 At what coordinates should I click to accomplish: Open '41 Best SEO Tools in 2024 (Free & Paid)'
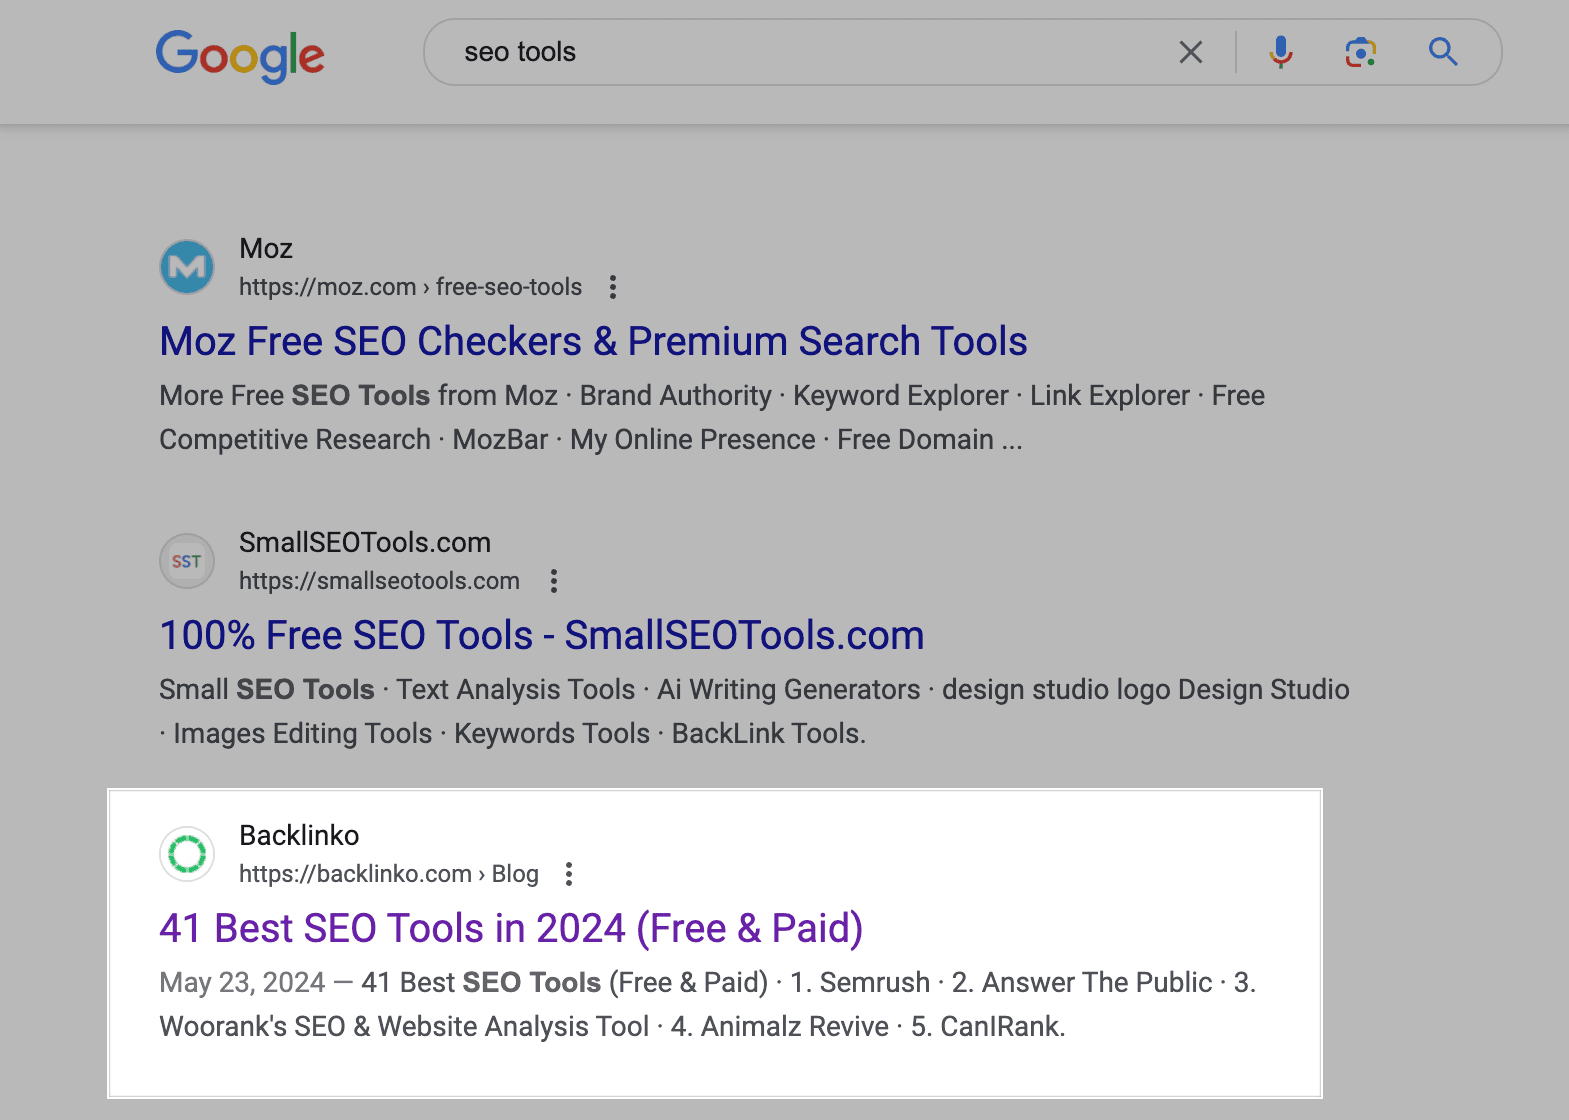(x=511, y=928)
